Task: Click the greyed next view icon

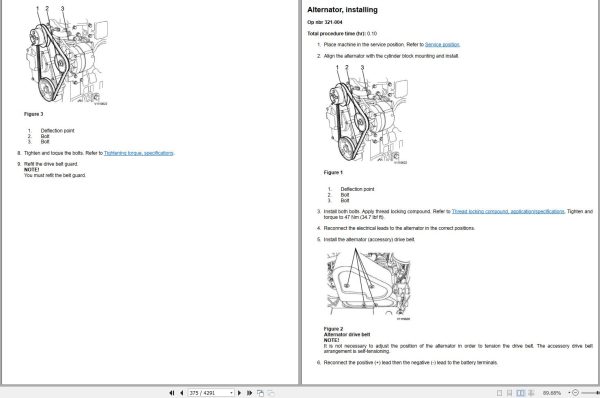Action: coord(271,393)
